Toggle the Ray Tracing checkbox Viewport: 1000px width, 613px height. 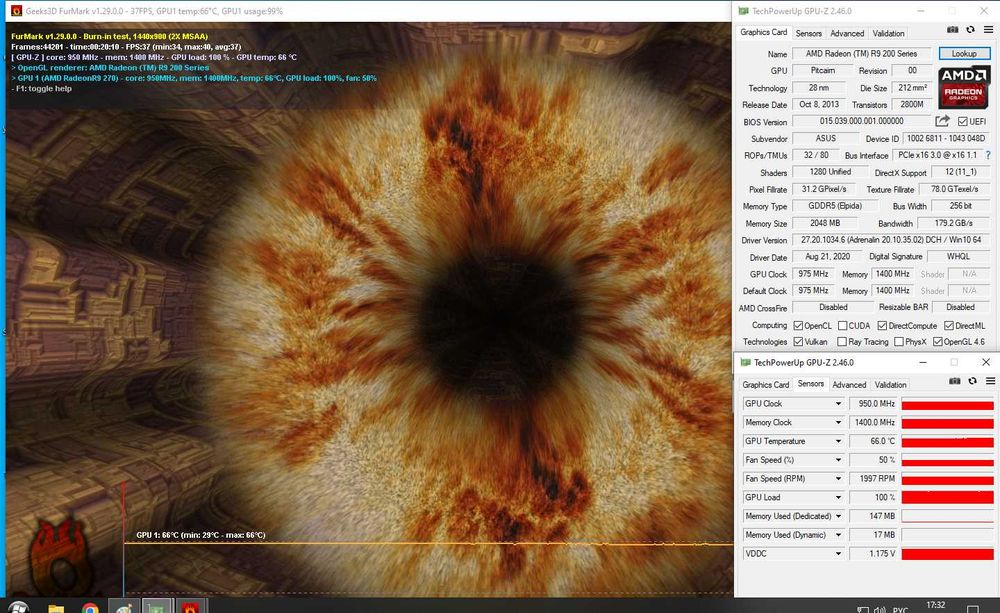(x=842, y=341)
